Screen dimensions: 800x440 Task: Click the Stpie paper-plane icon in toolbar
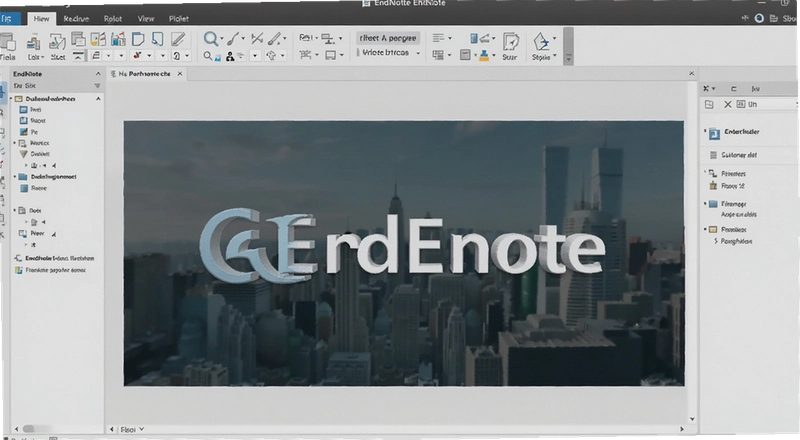[541, 41]
